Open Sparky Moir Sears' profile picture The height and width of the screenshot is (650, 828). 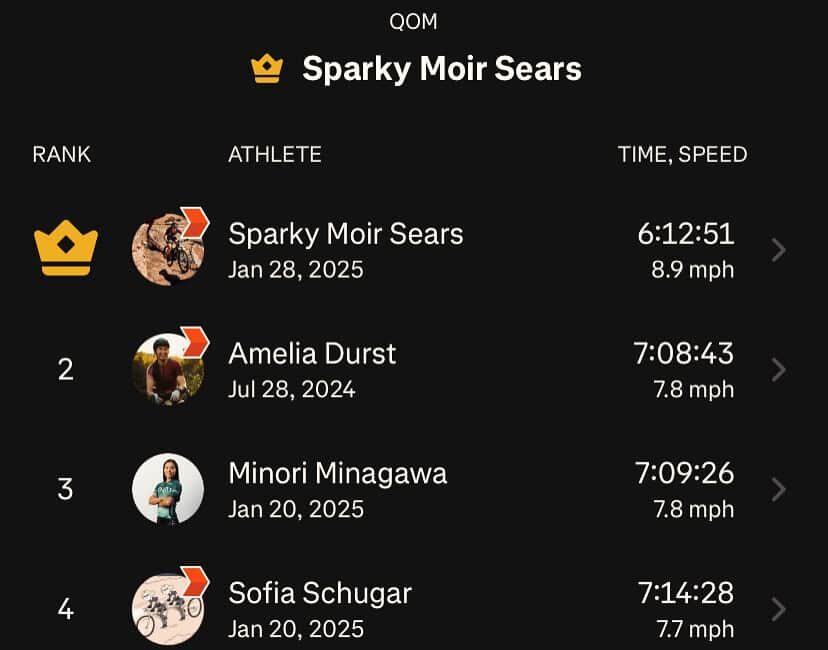167,248
